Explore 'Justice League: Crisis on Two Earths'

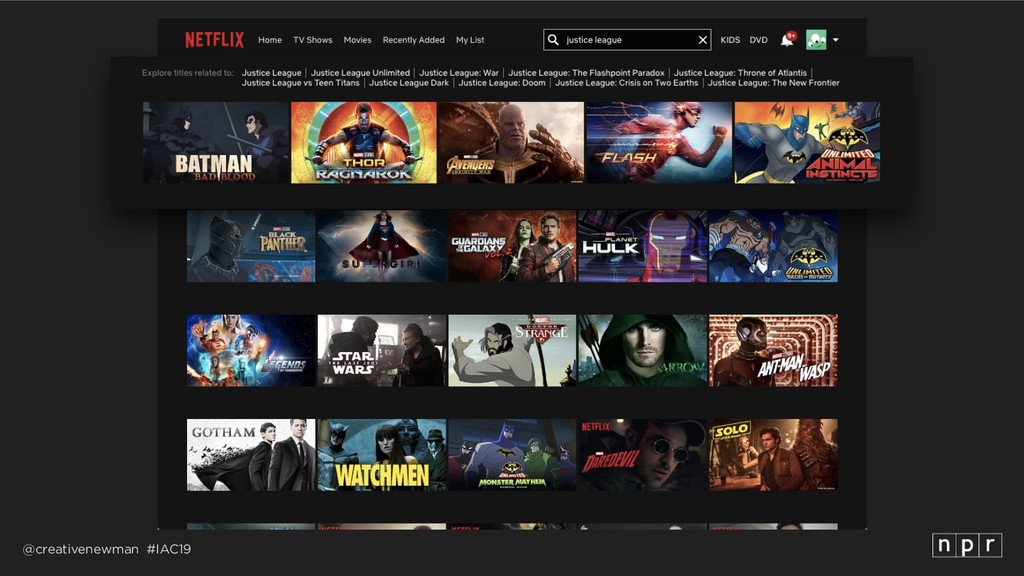[626, 83]
